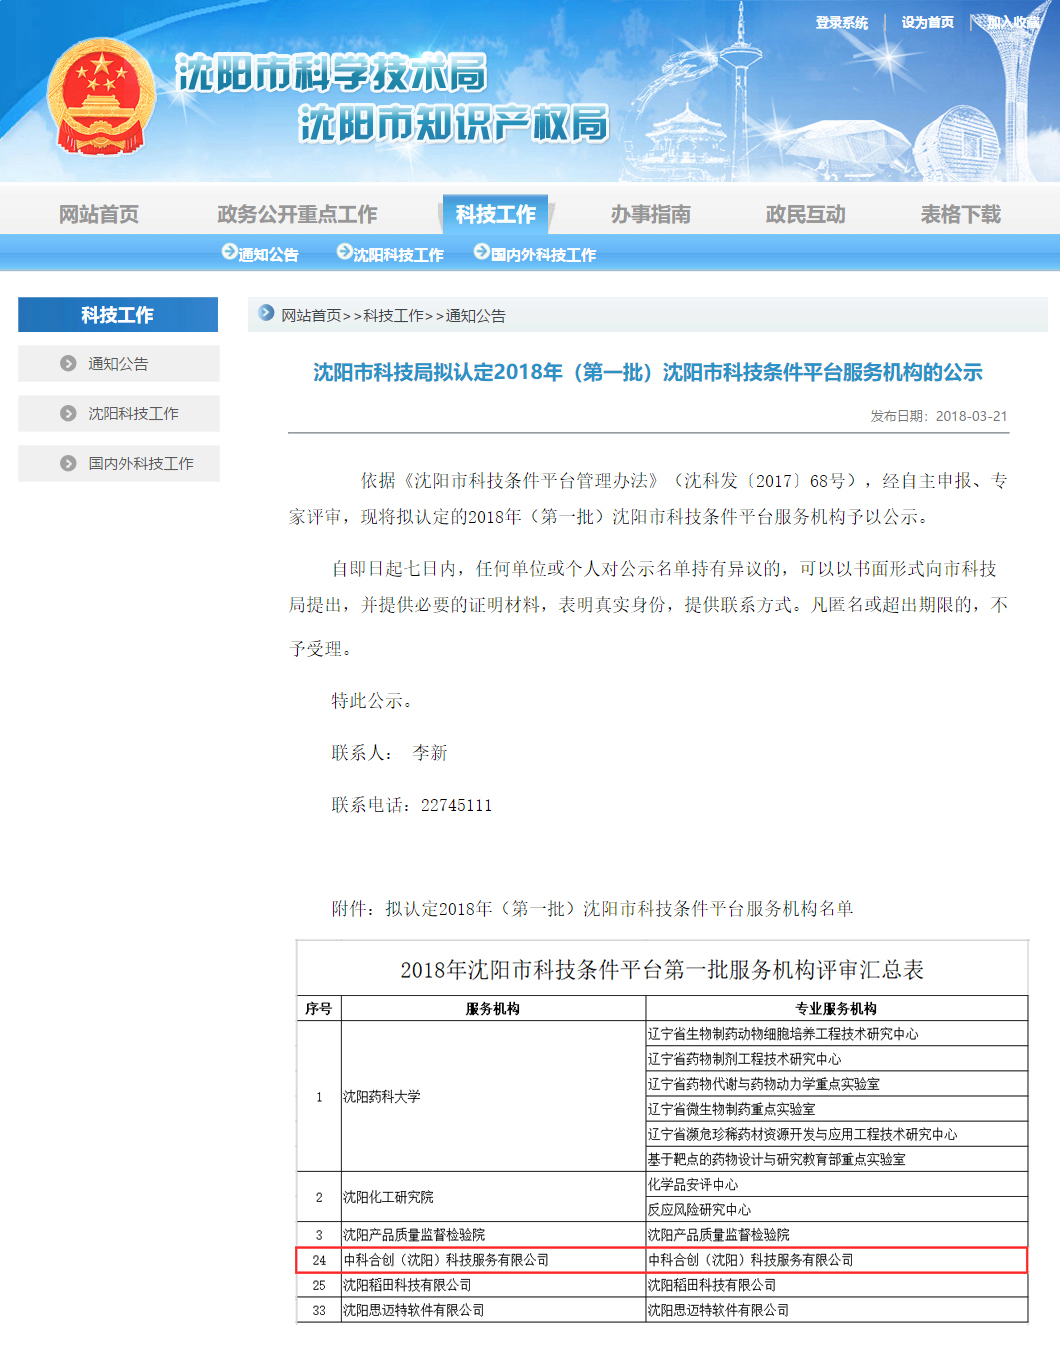Click sidebar bullet icon next to 通知公告

coord(68,364)
